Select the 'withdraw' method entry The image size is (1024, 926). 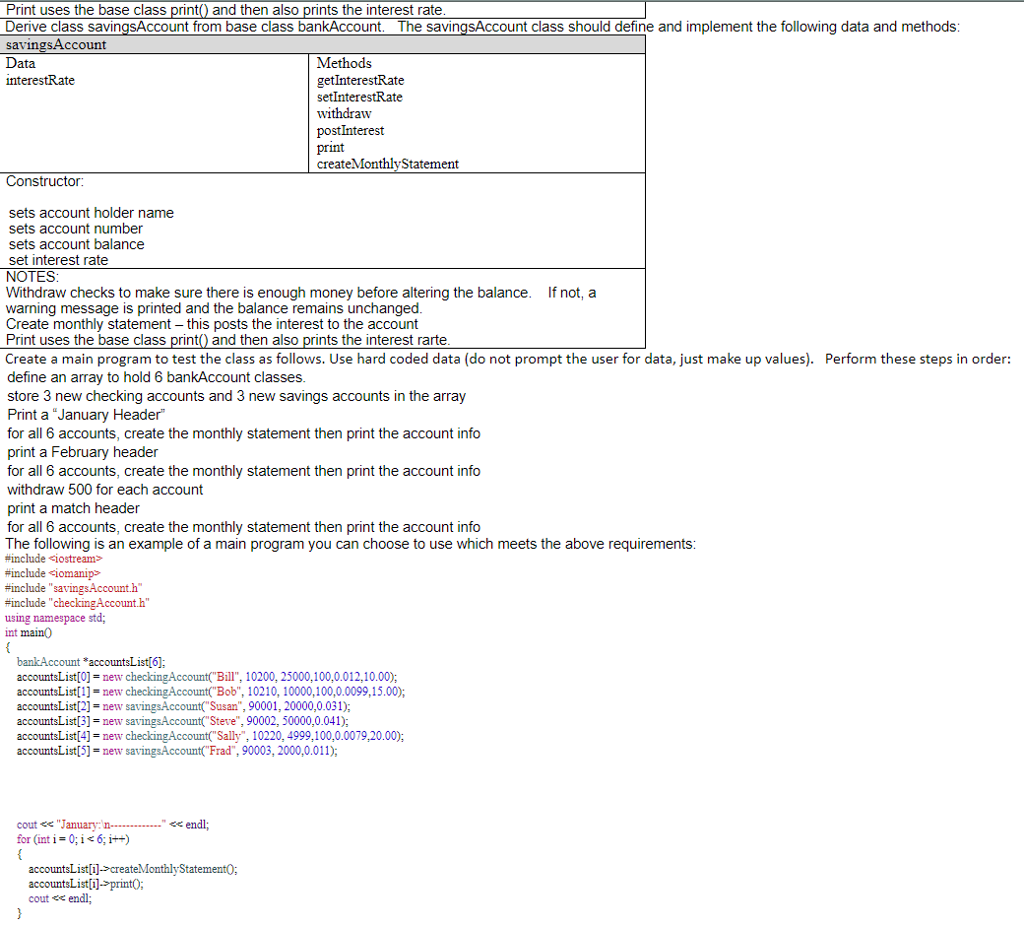coord(344,114)
